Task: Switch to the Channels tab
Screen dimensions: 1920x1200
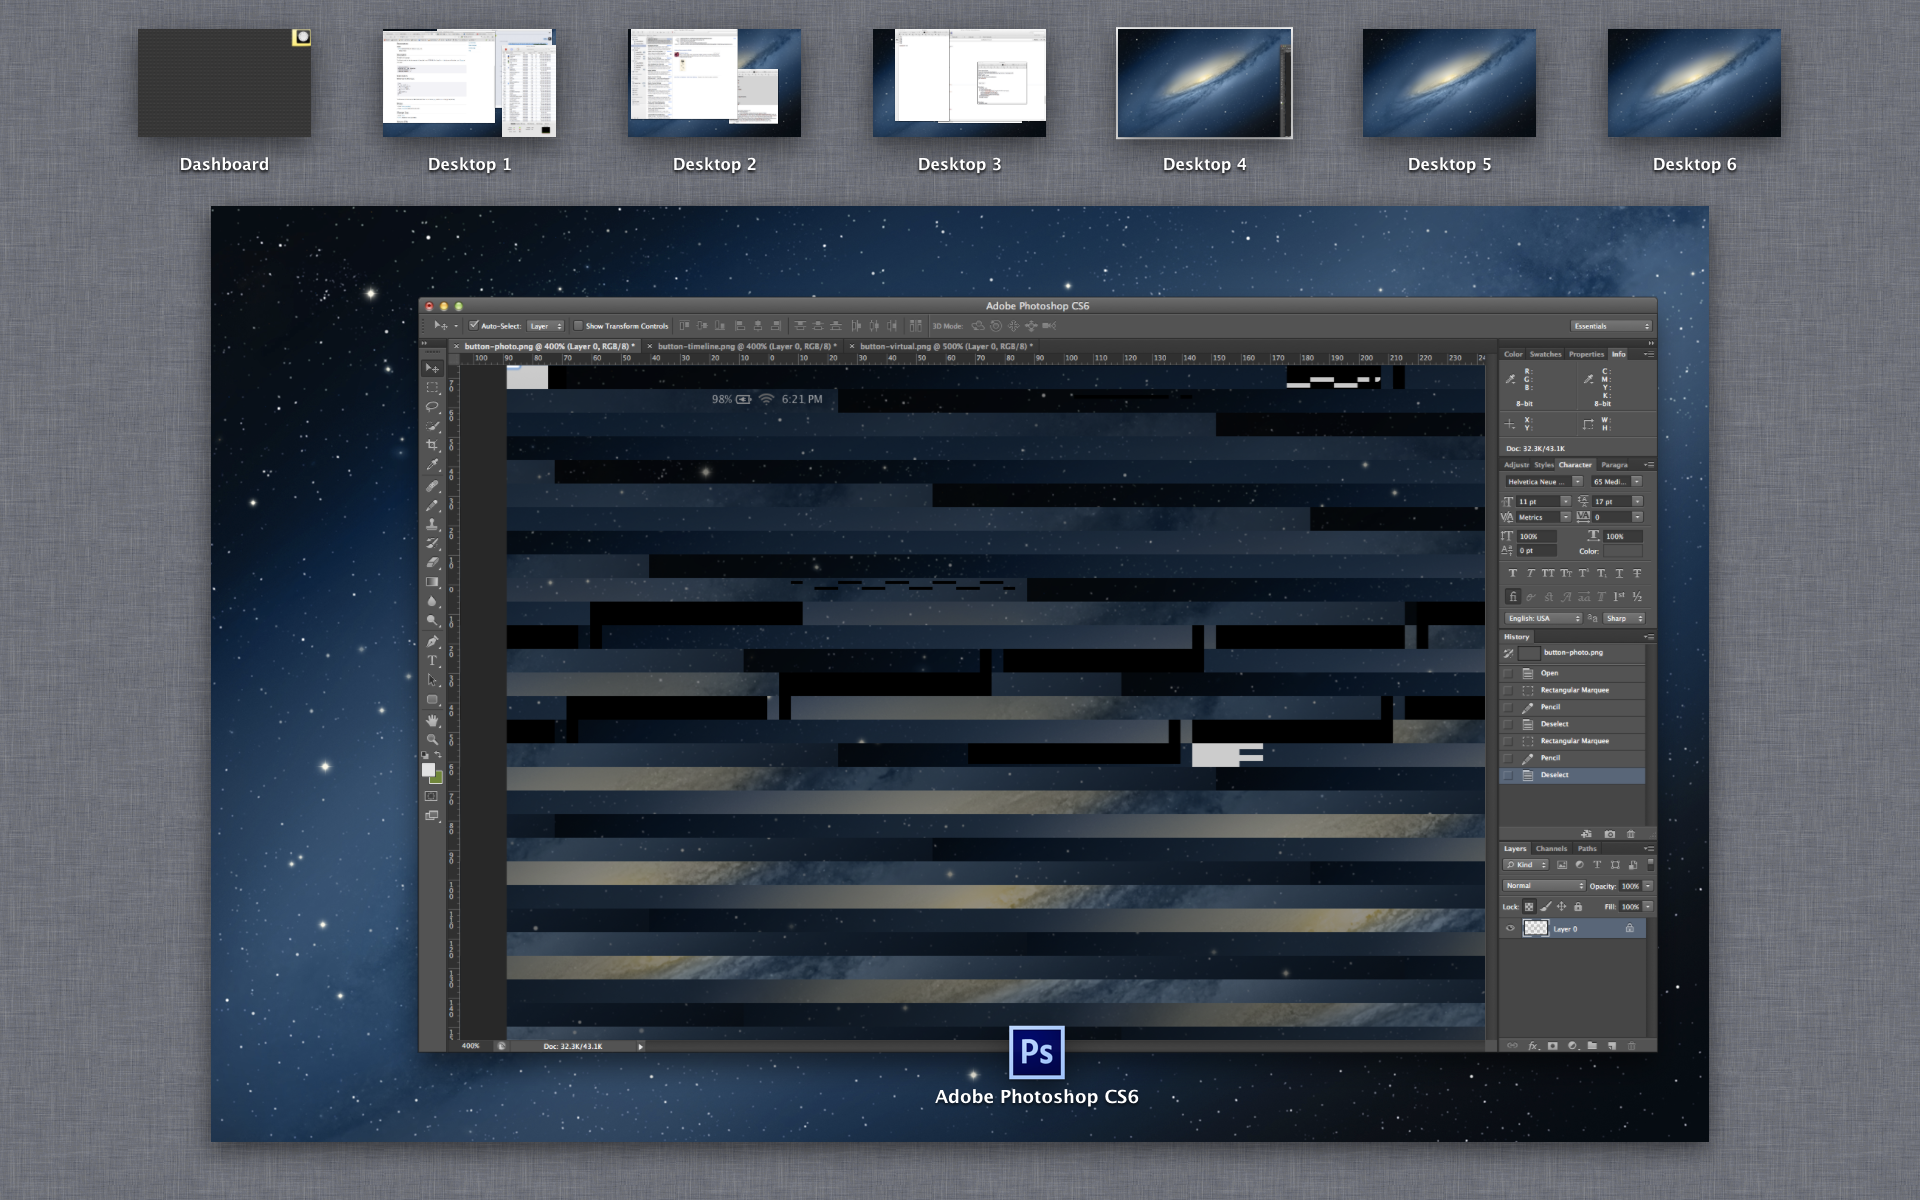Action: point(1551,849)
